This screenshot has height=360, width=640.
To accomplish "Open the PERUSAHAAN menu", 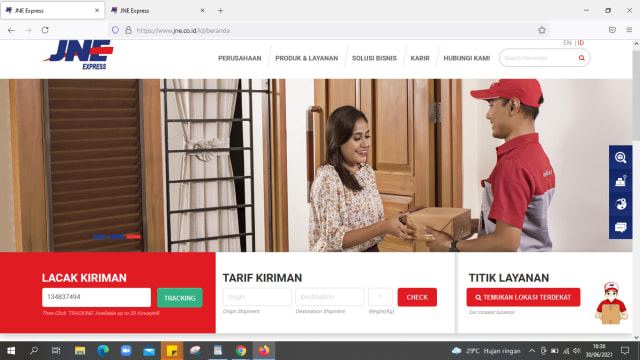I will (240, 58).
